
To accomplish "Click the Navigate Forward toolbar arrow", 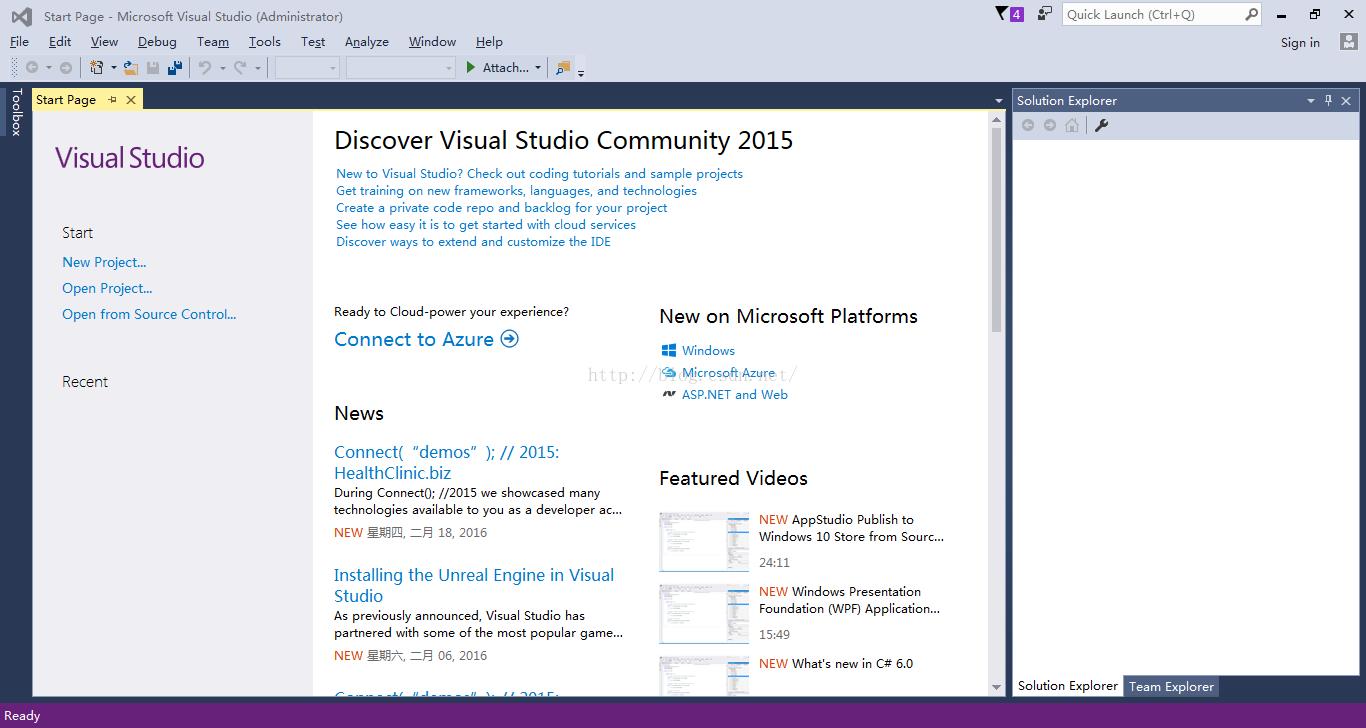I will pos(66,68).
